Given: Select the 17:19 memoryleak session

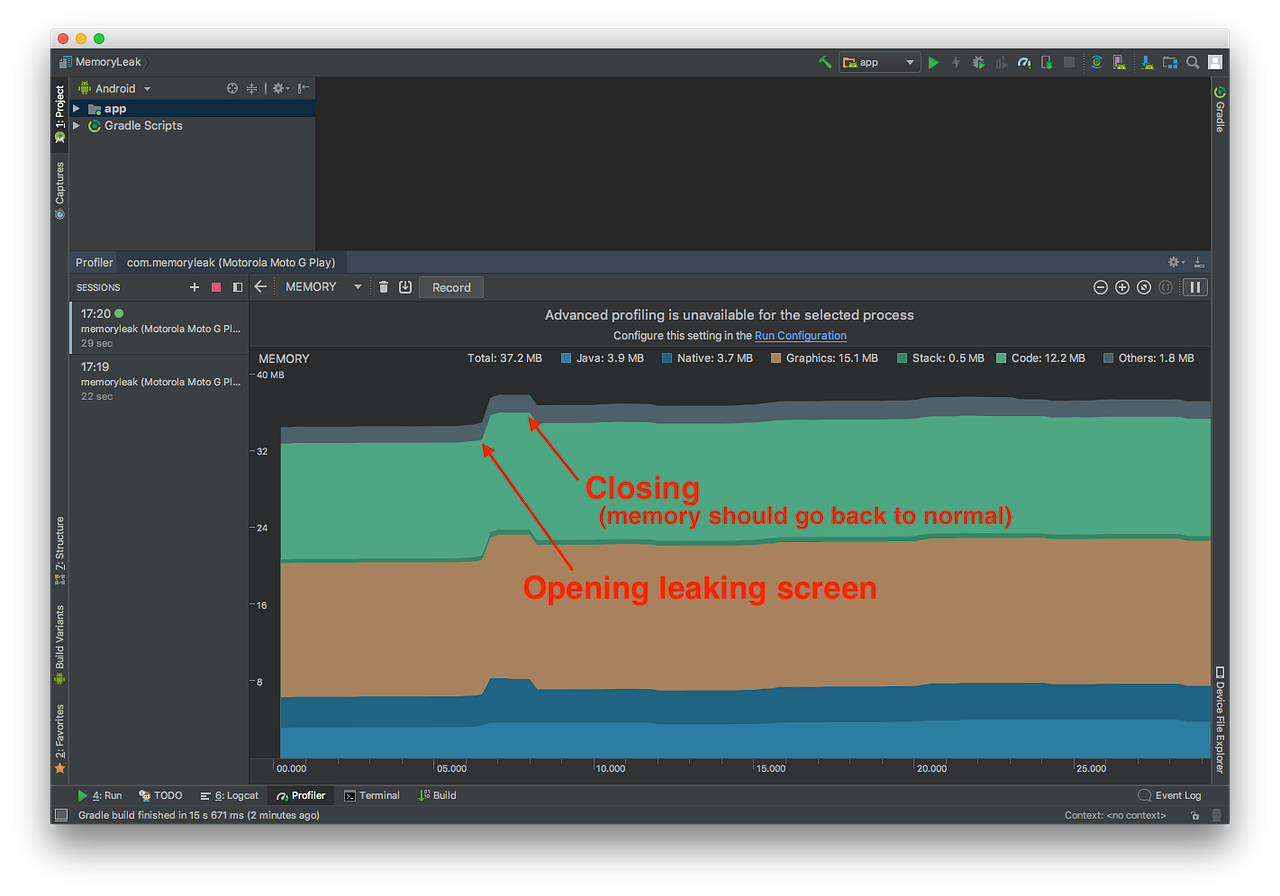Looking at the screenshot, I should 157,381.
